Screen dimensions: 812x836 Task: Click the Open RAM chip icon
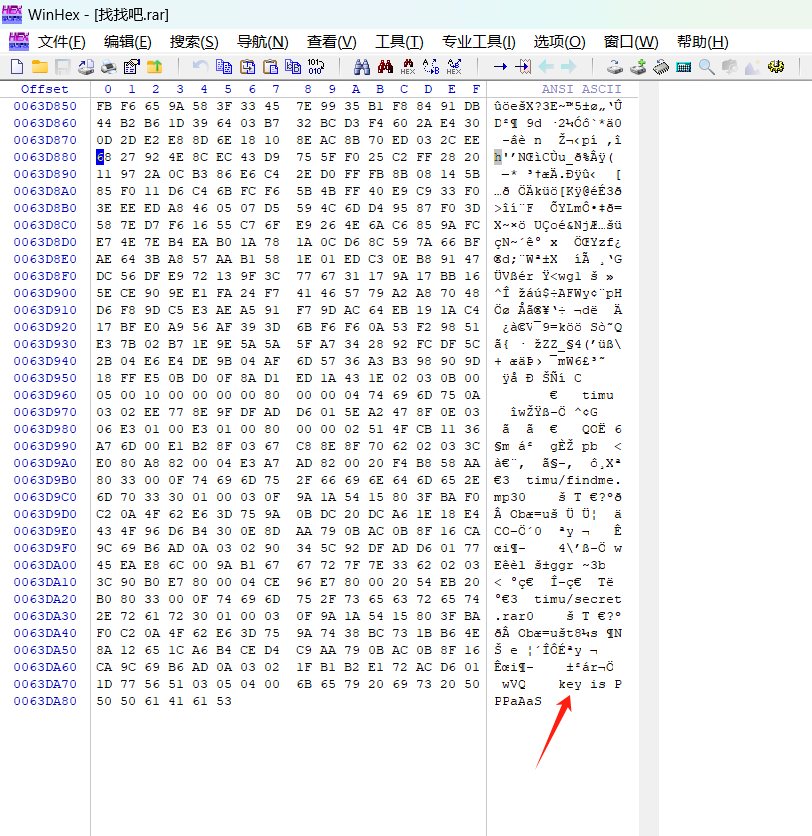point(661,67)
